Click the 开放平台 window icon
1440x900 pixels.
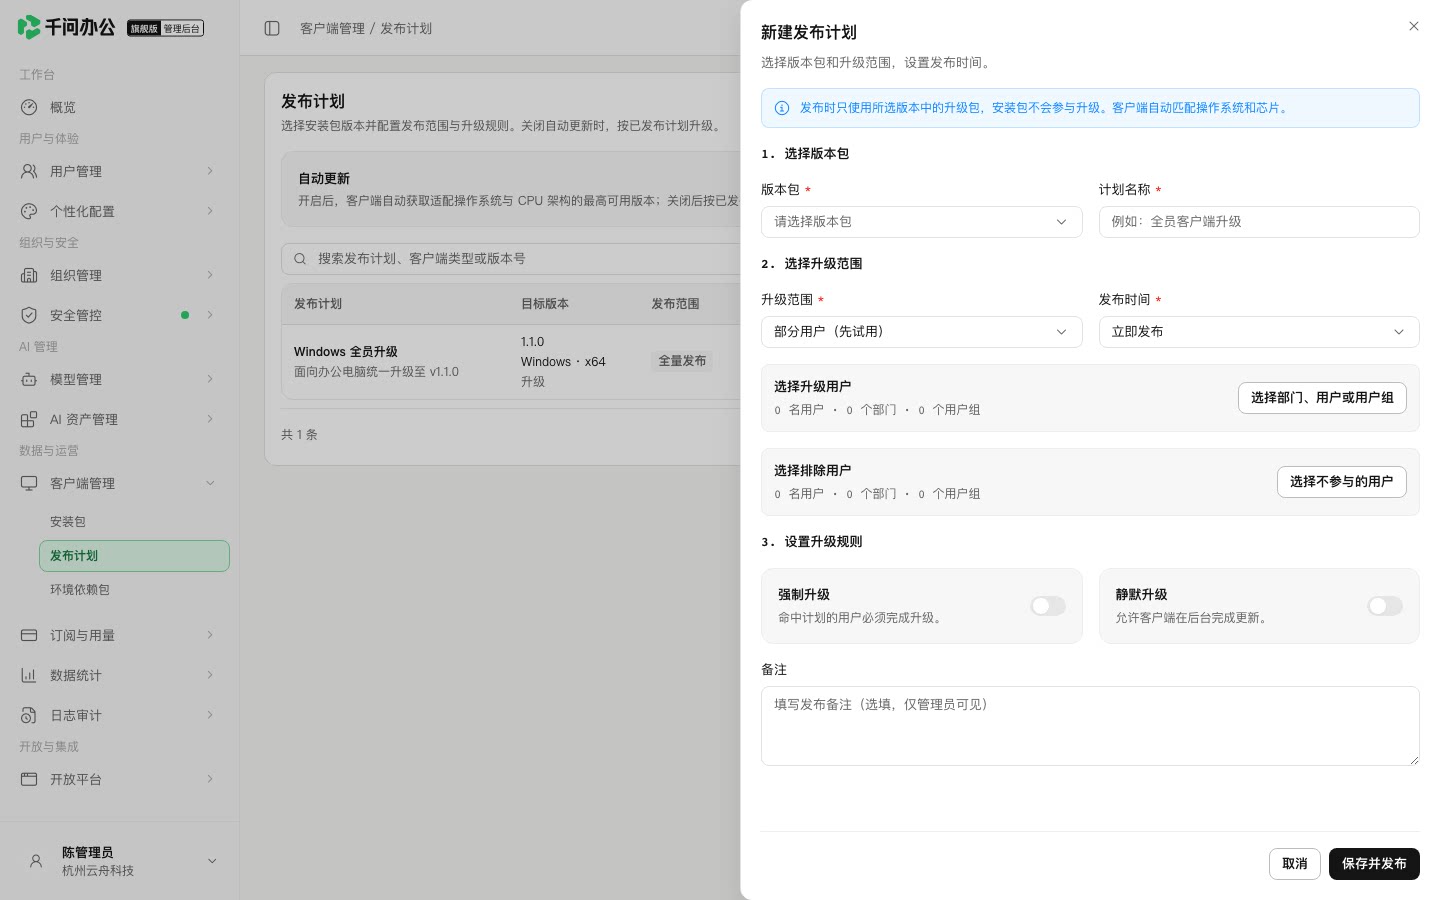[29, 779]
